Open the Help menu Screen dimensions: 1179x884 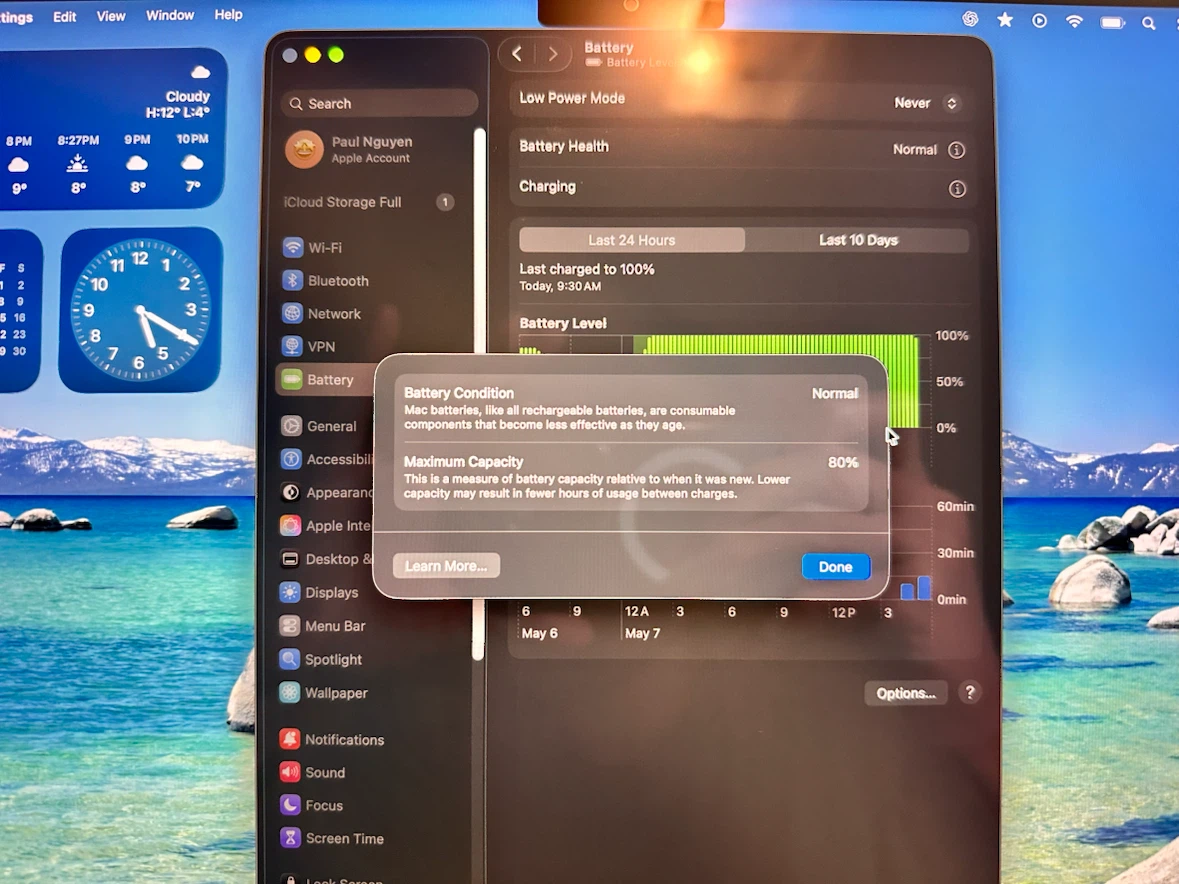pyautogui.click(x=229, y=14)
